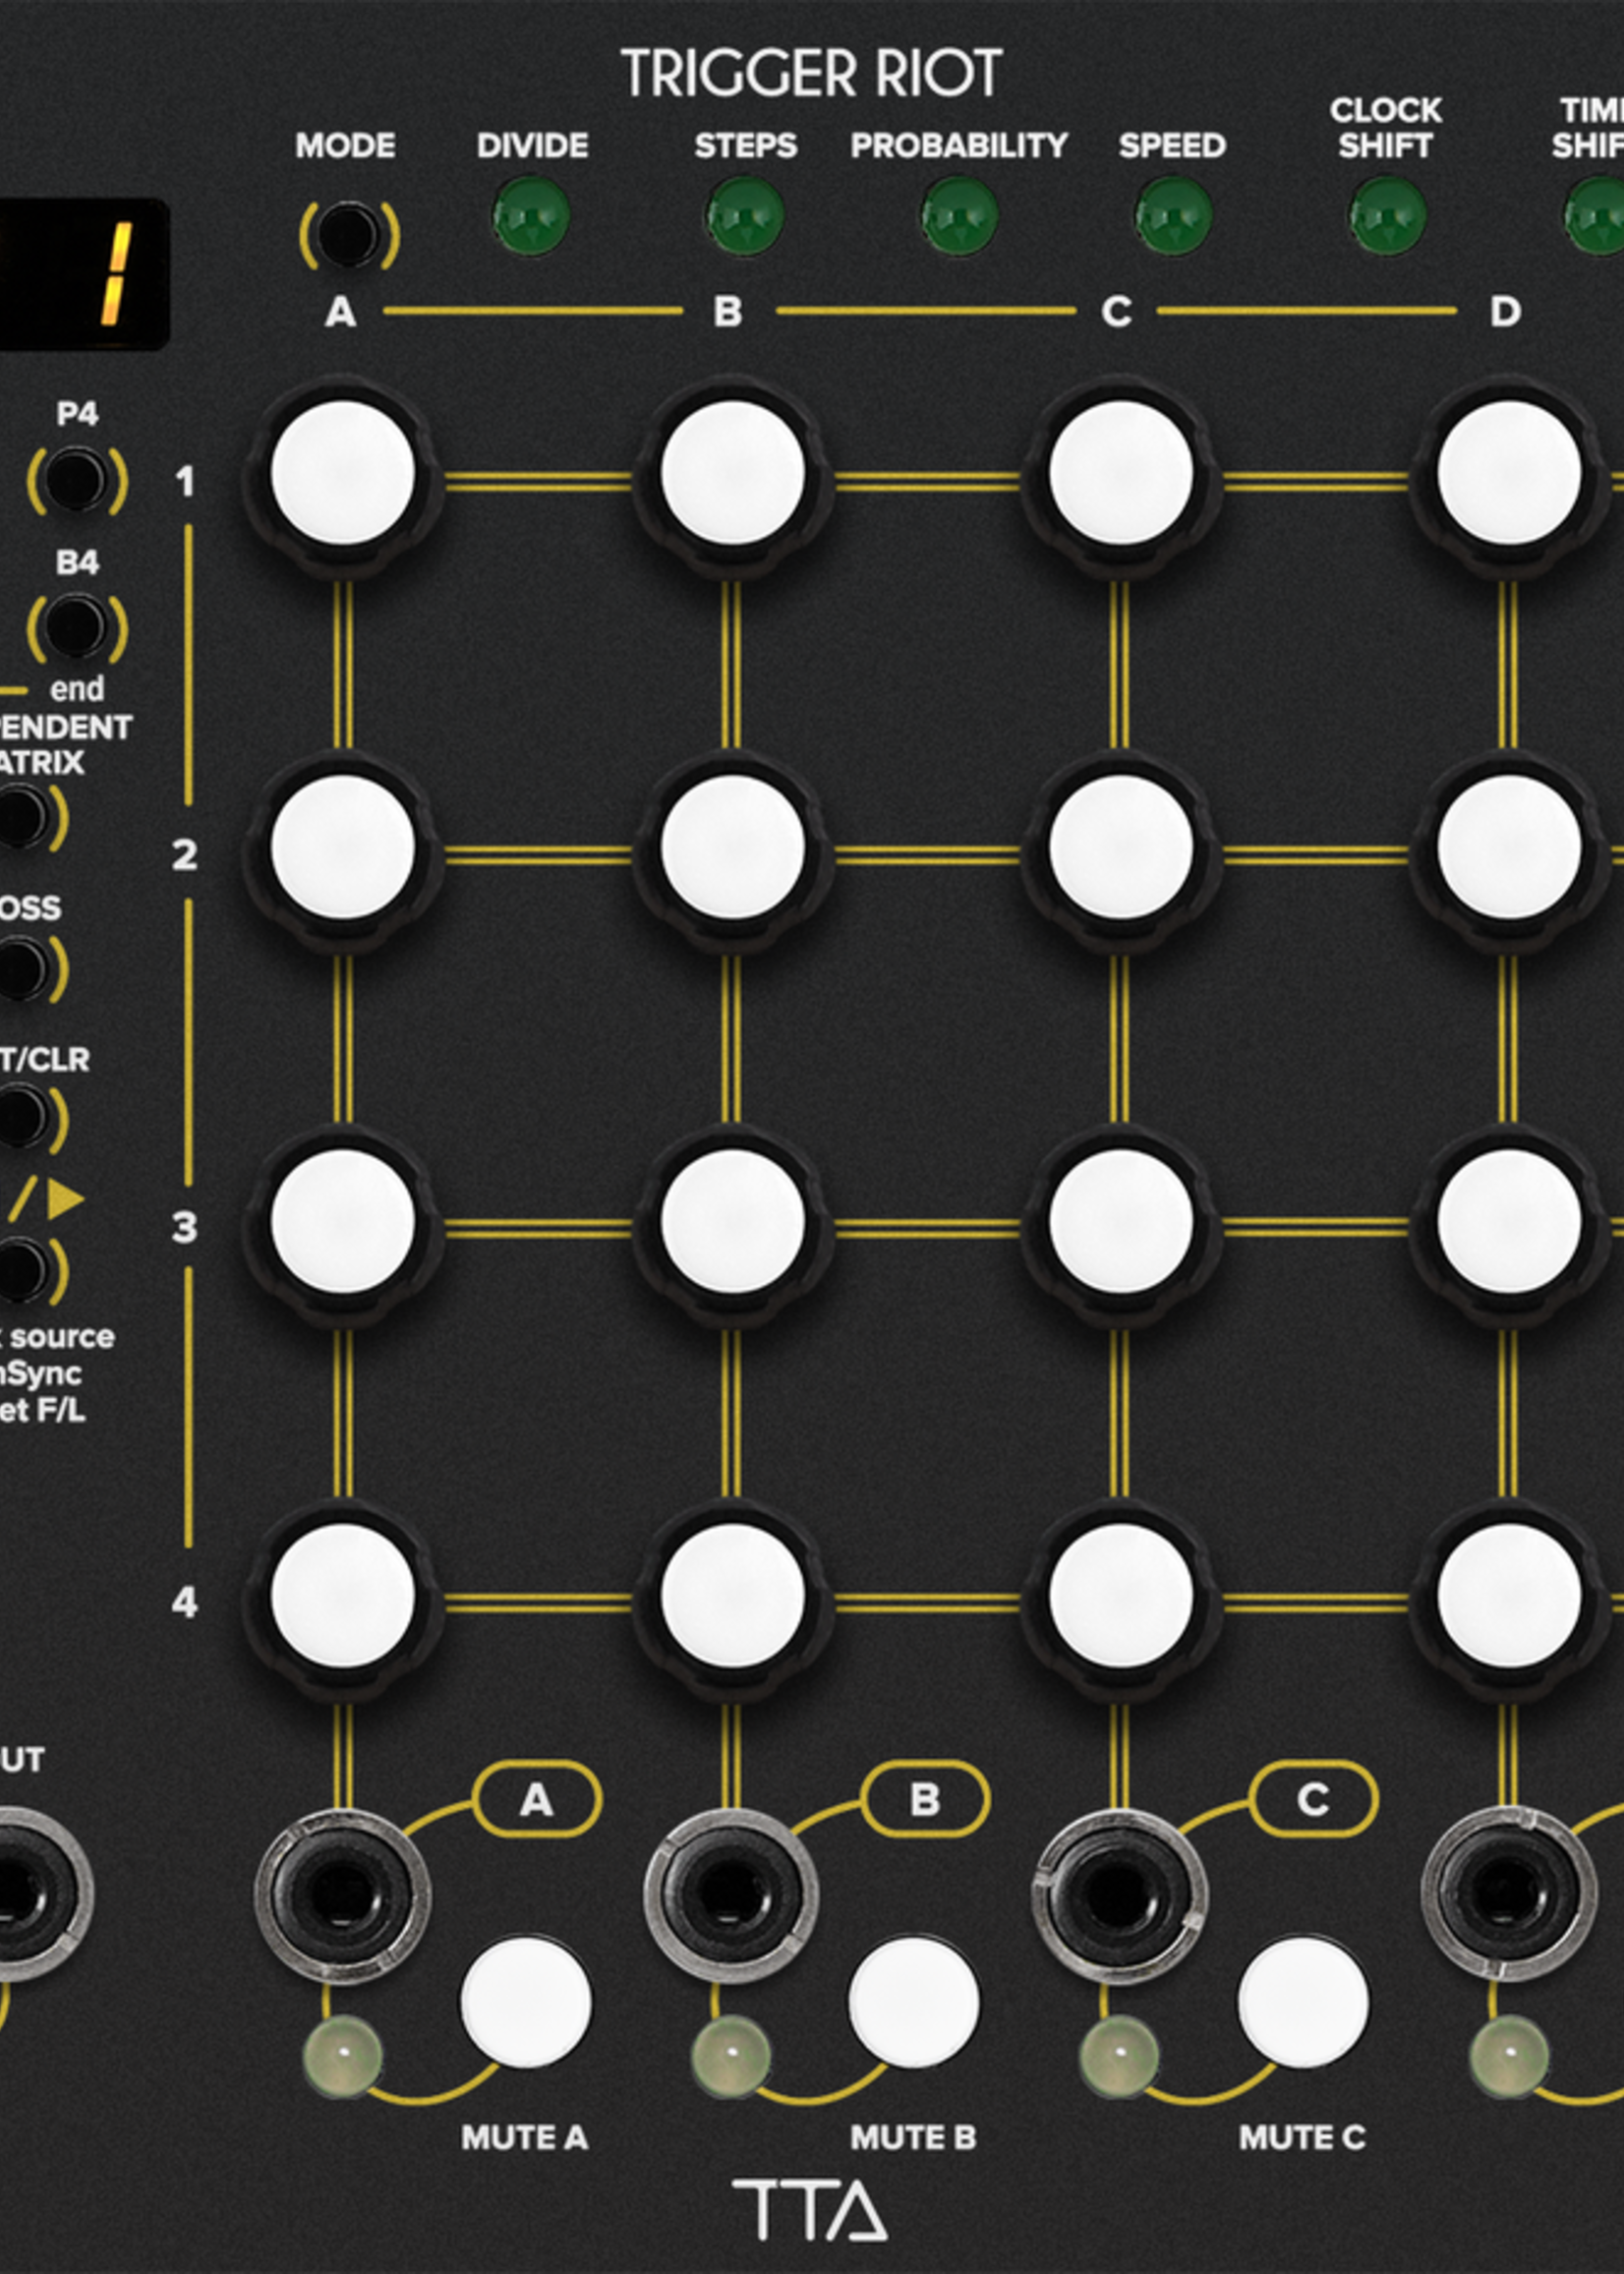The height and width of the screenshot is (2274, 1624).
Task: Click the output jack B
Action: (731, 1894)
